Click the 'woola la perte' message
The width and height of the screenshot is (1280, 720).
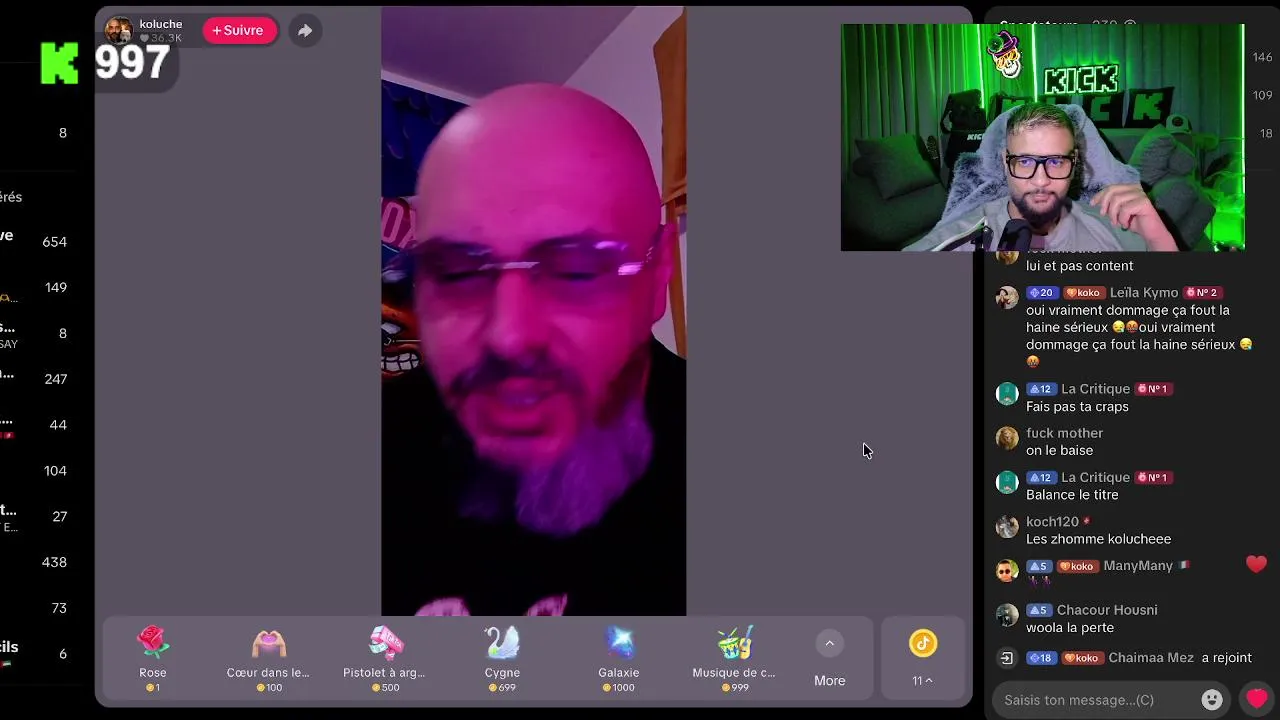point(1069,628)
